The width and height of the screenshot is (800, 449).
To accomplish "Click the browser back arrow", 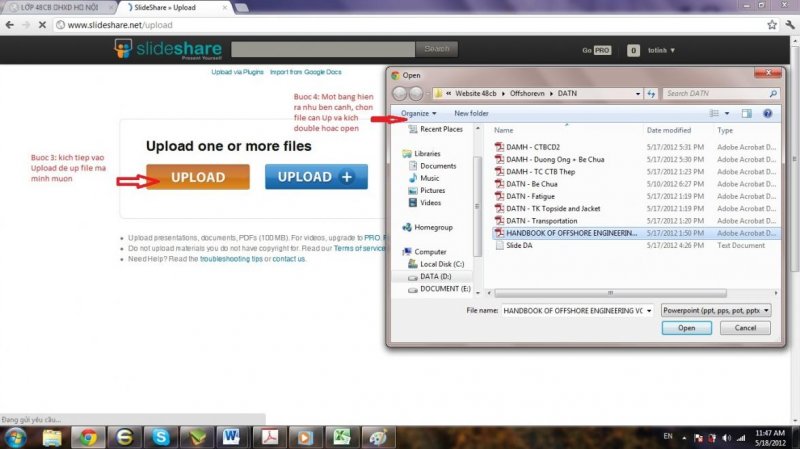I will [10, 24].
